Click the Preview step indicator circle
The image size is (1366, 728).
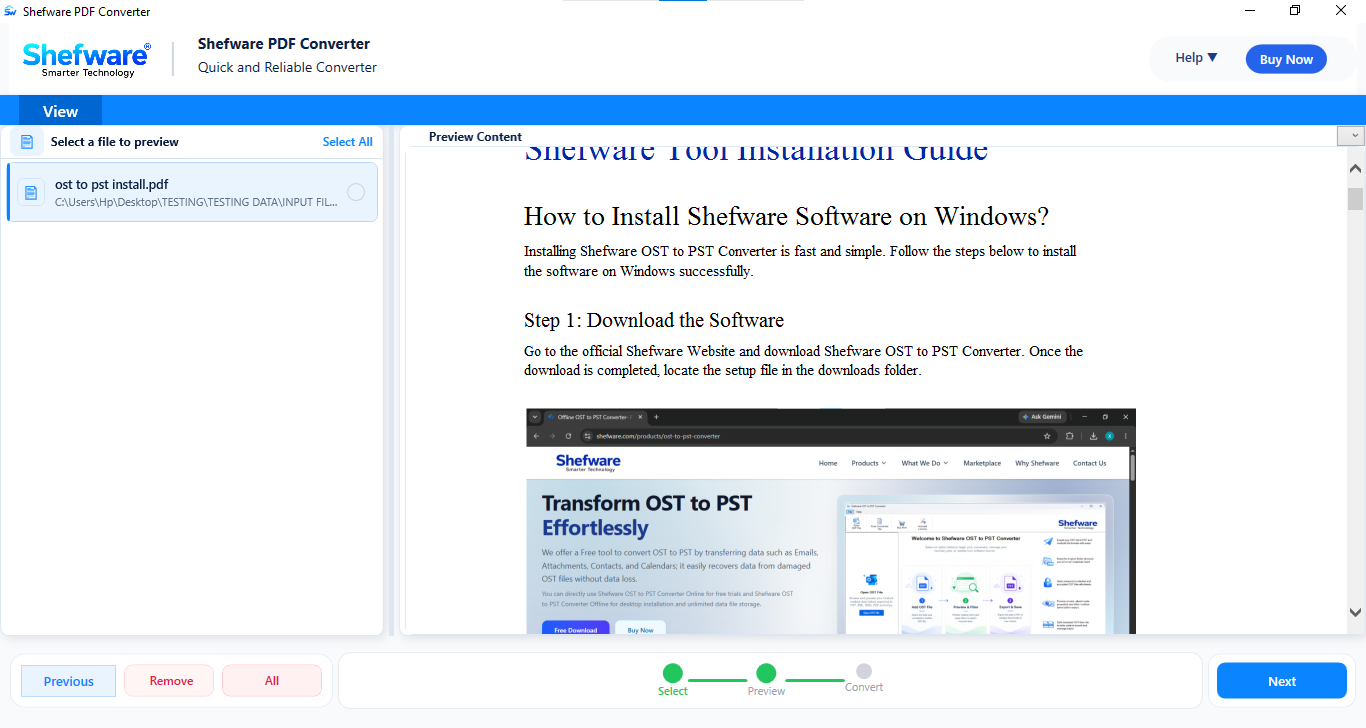coord(766,673)
